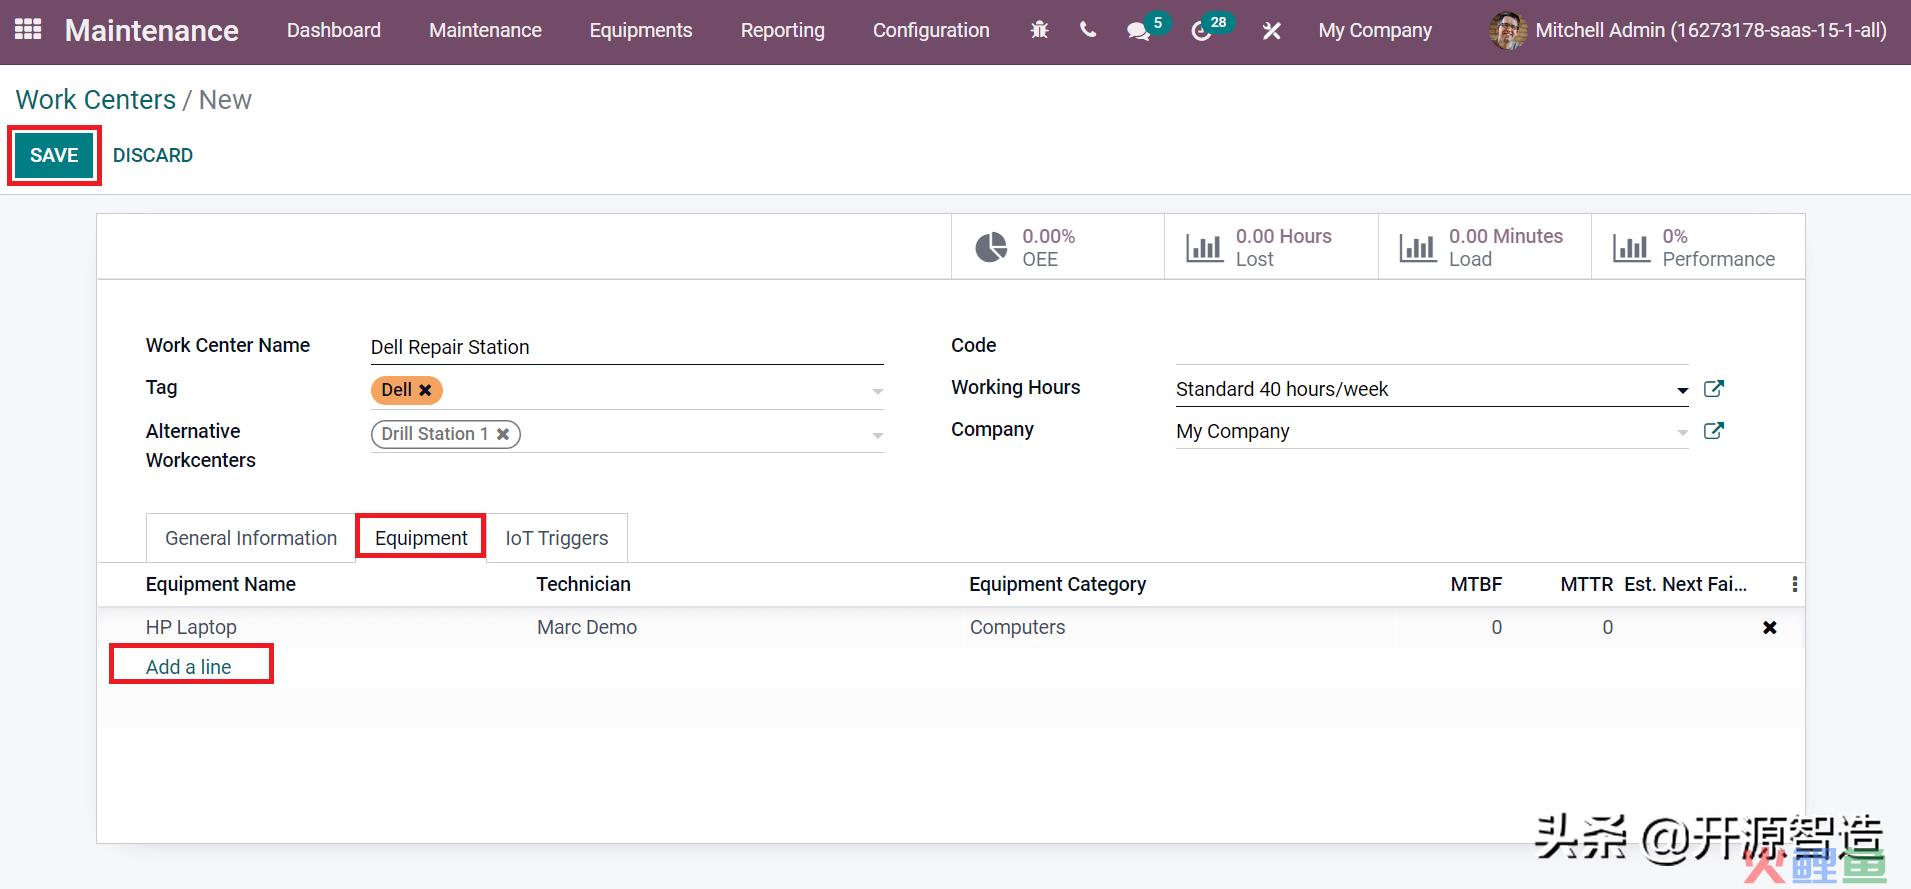Open the Equipments menu
The image size is (1911, 889).
pos(641,31)
